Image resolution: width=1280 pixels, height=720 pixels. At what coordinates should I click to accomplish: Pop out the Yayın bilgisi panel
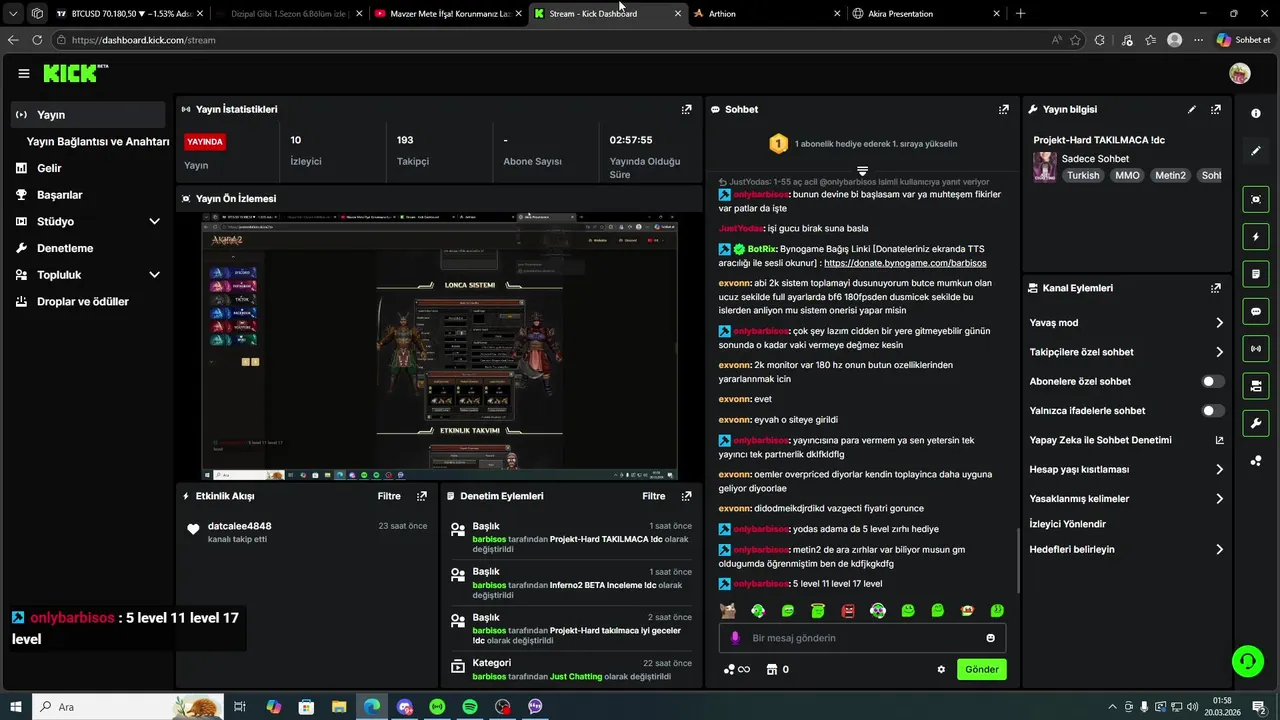(1216, 109)
